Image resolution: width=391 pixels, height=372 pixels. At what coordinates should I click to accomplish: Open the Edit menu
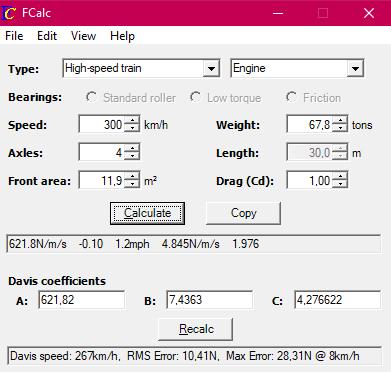pos(47,36)
